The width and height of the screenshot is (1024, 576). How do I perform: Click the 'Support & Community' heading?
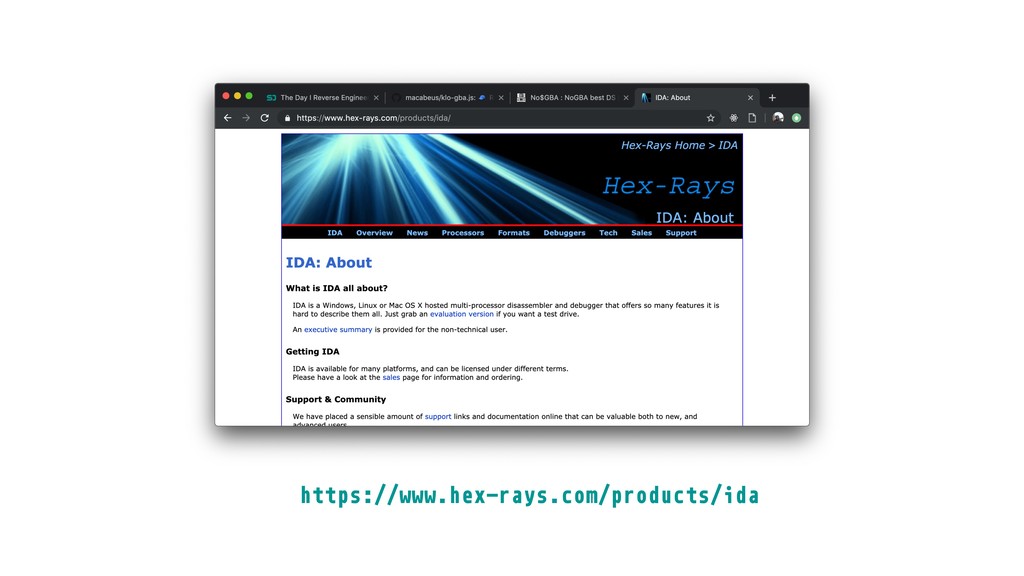[x=336, y=400]
